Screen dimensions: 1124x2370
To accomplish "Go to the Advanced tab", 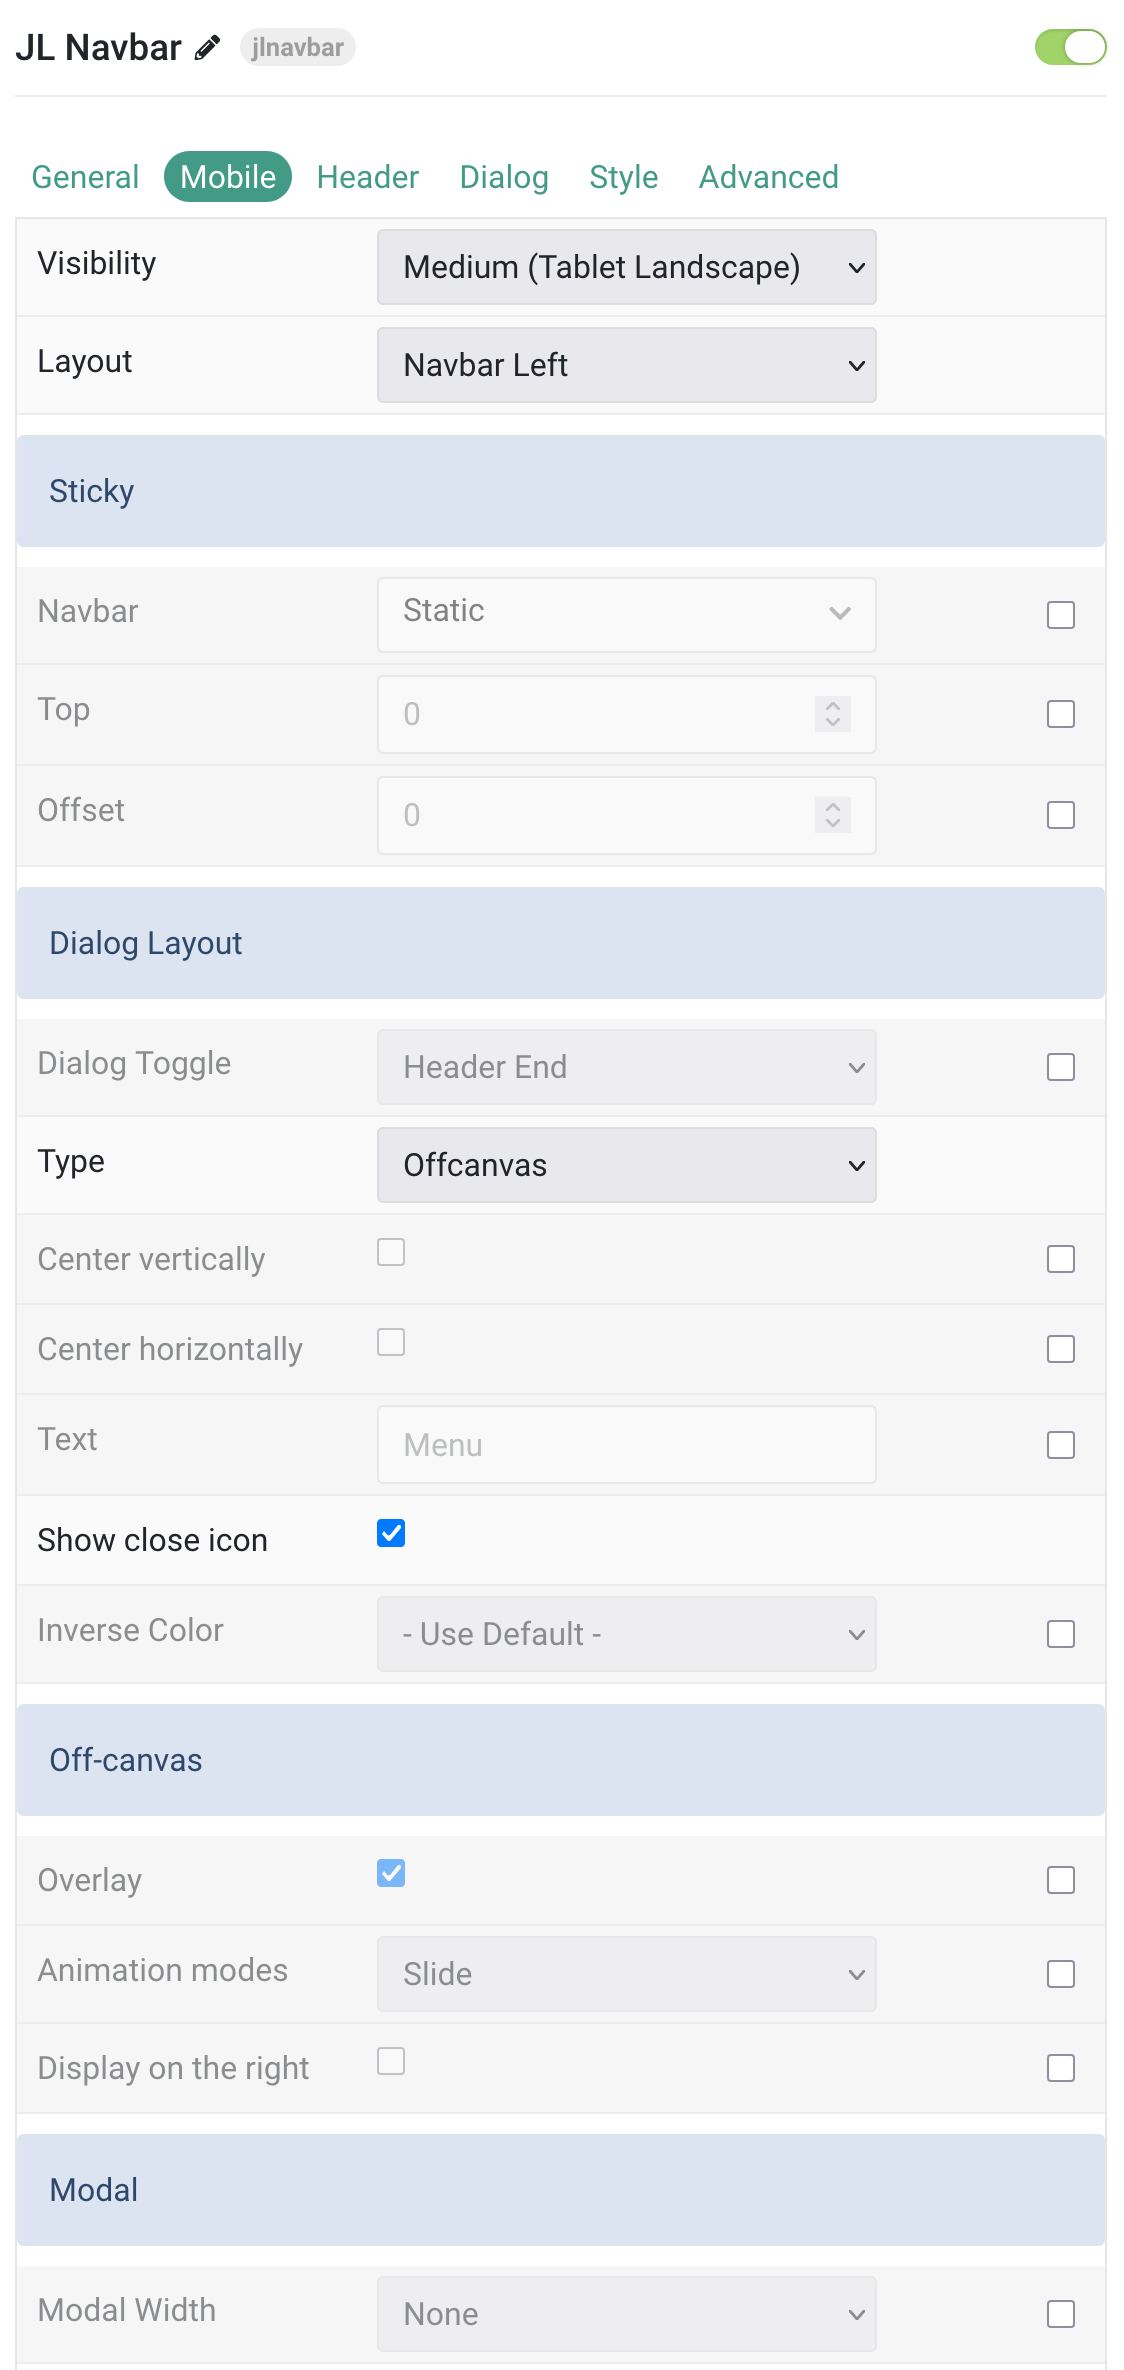I will pos(768,177).
